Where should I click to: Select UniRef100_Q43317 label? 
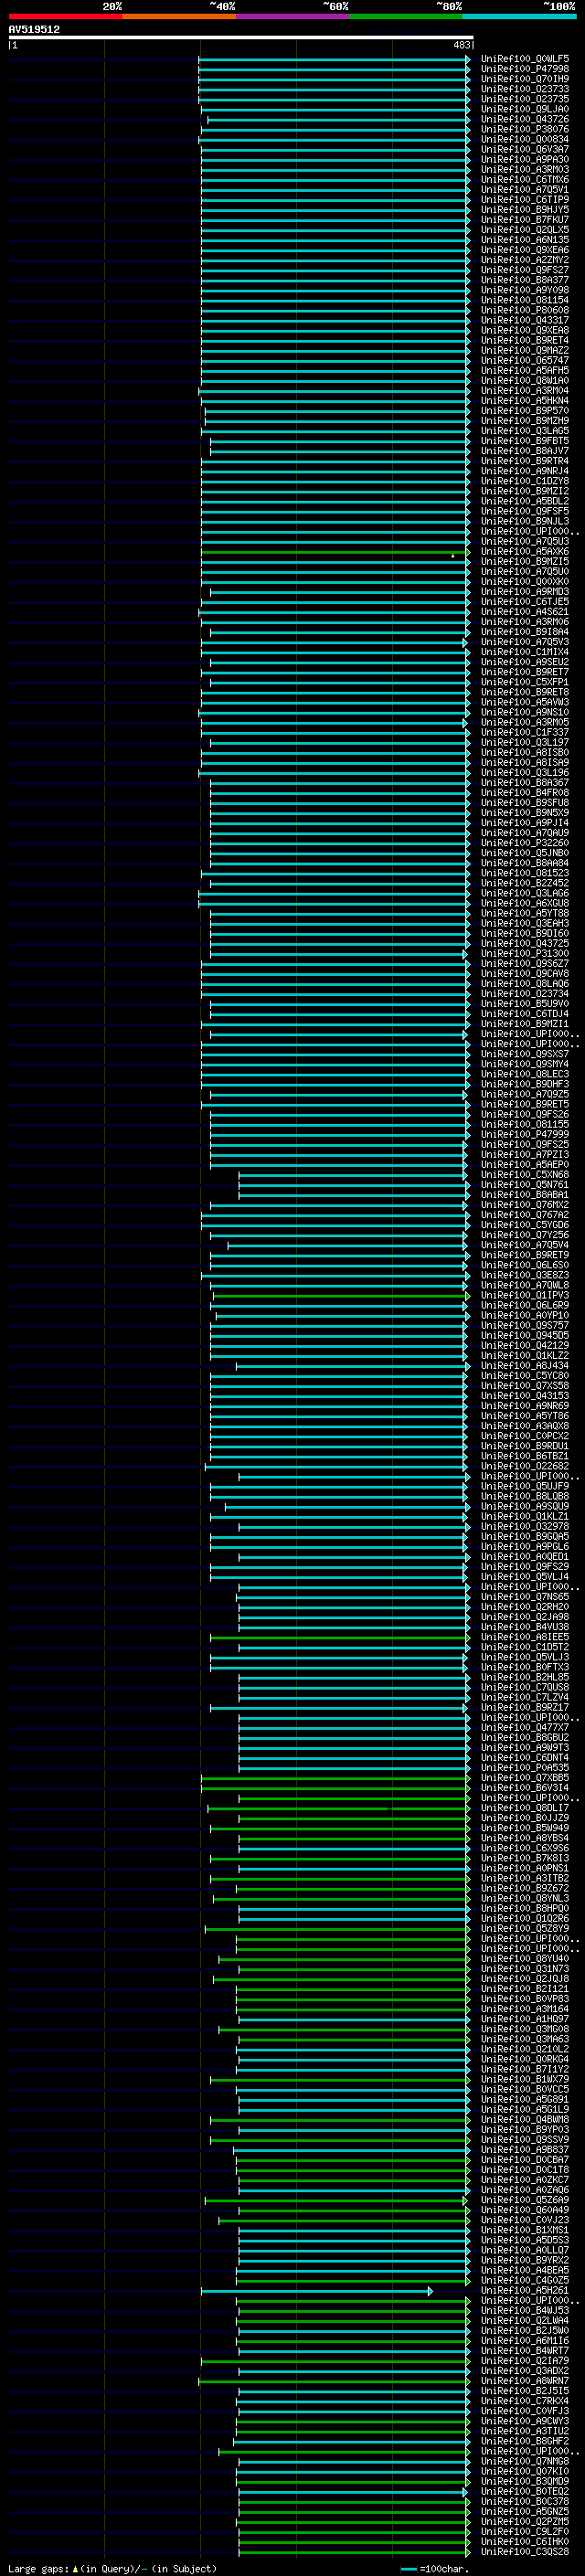coord(525,320)
